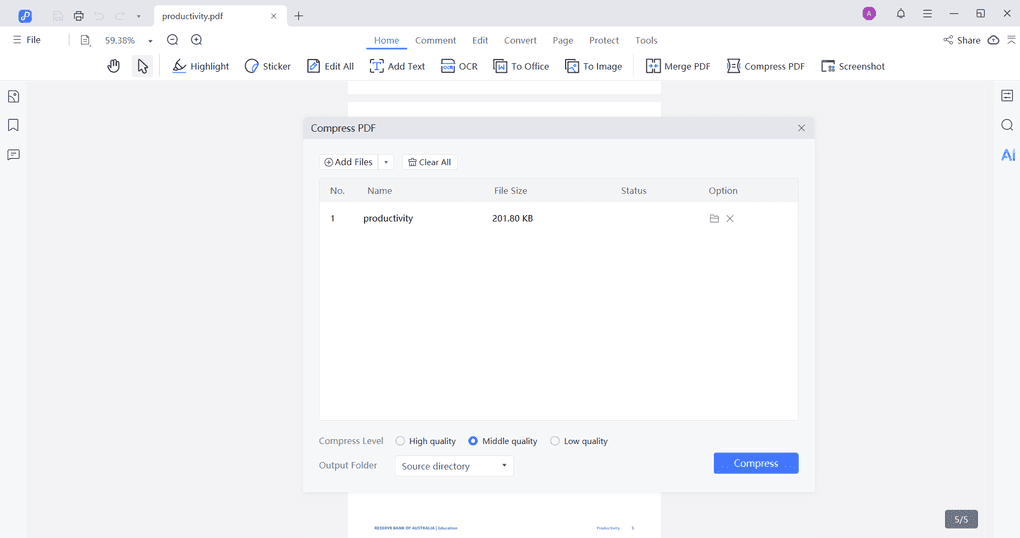Open the AI assistant panel

click(1008, 155)
